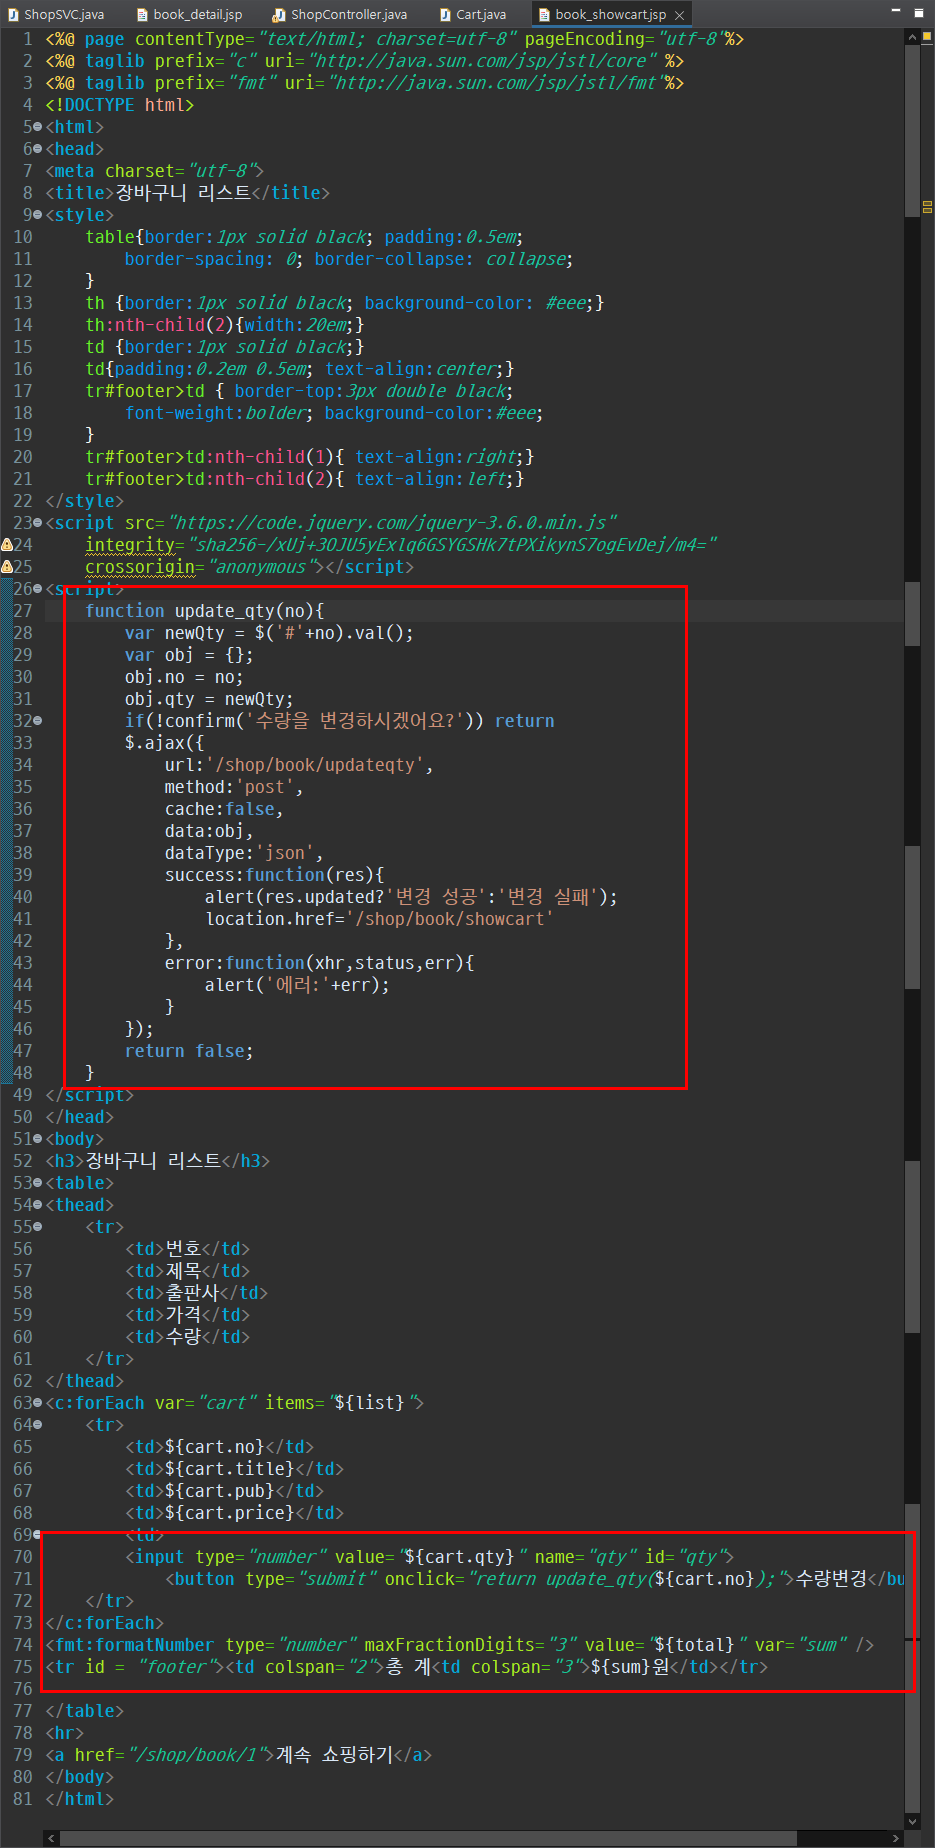Click the book_detail.jsp file icon
This screenshot has width=935, height=1848.
143,14
